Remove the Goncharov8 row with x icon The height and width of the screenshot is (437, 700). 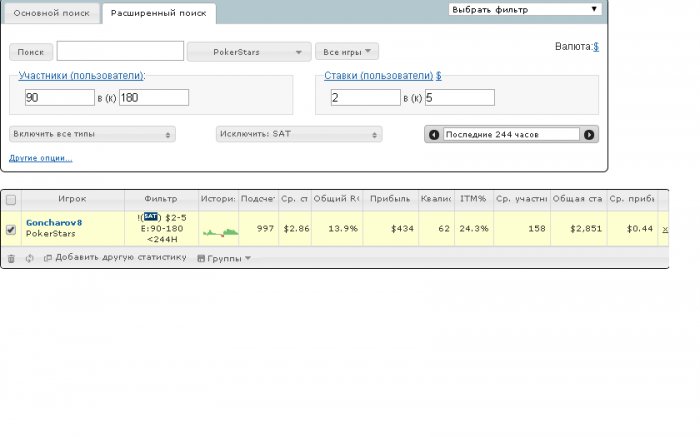click(665, 229)
